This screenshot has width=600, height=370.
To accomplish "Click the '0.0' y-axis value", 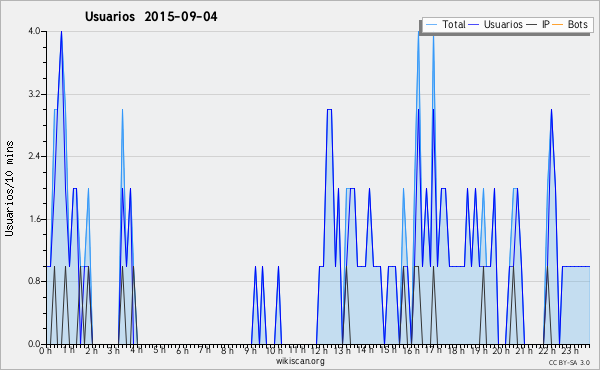I will pos(34,344).
